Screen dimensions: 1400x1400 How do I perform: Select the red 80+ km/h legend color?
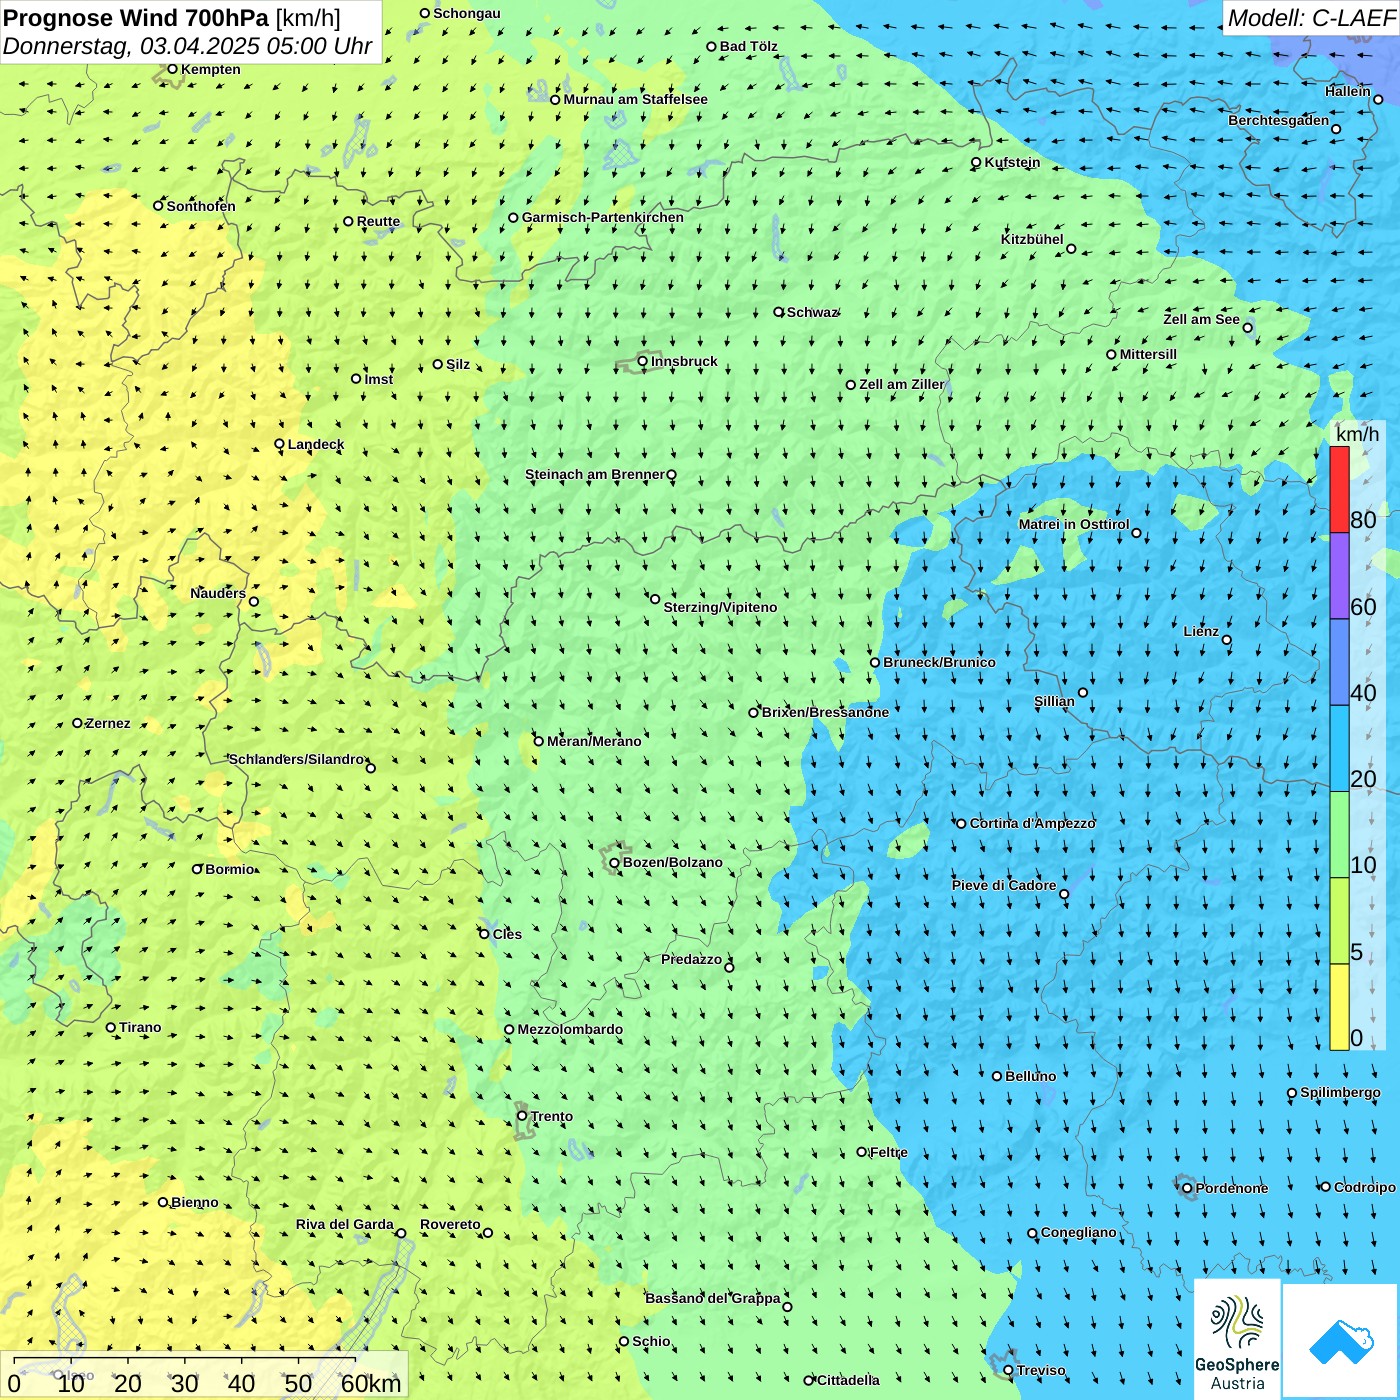1339,489
